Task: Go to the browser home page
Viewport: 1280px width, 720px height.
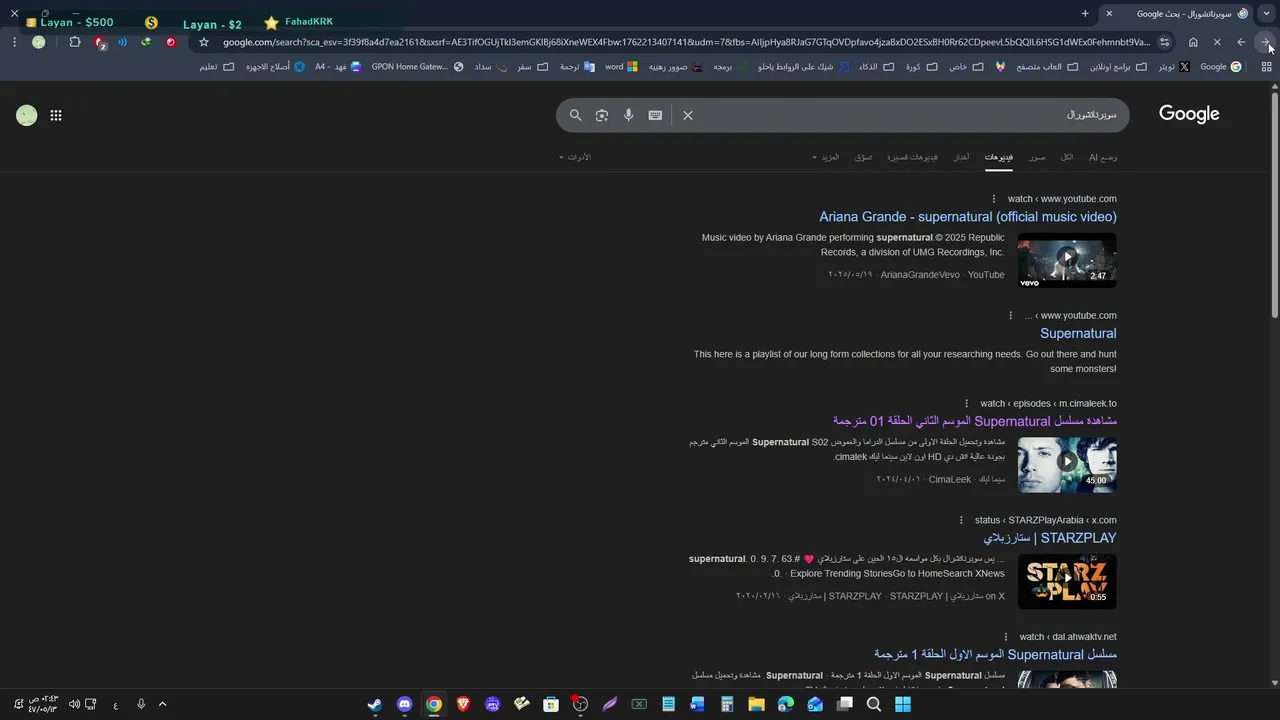Action: pyautogui.click(x=1193, y=42)
